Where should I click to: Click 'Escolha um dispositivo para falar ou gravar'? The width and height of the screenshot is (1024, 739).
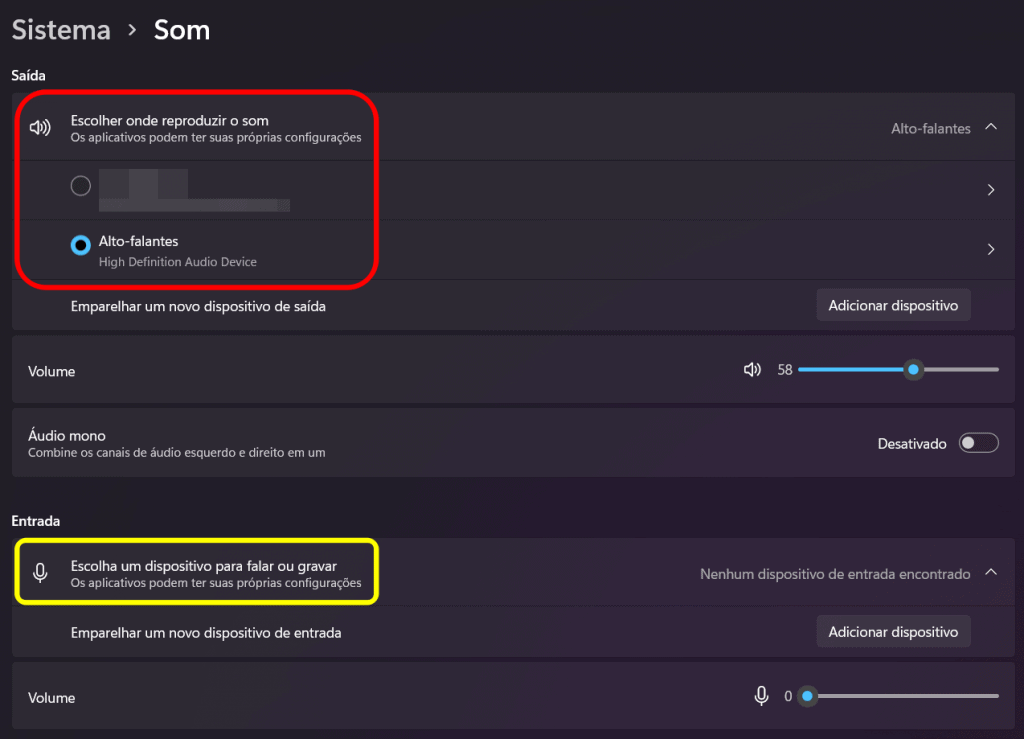pos(204,566)
